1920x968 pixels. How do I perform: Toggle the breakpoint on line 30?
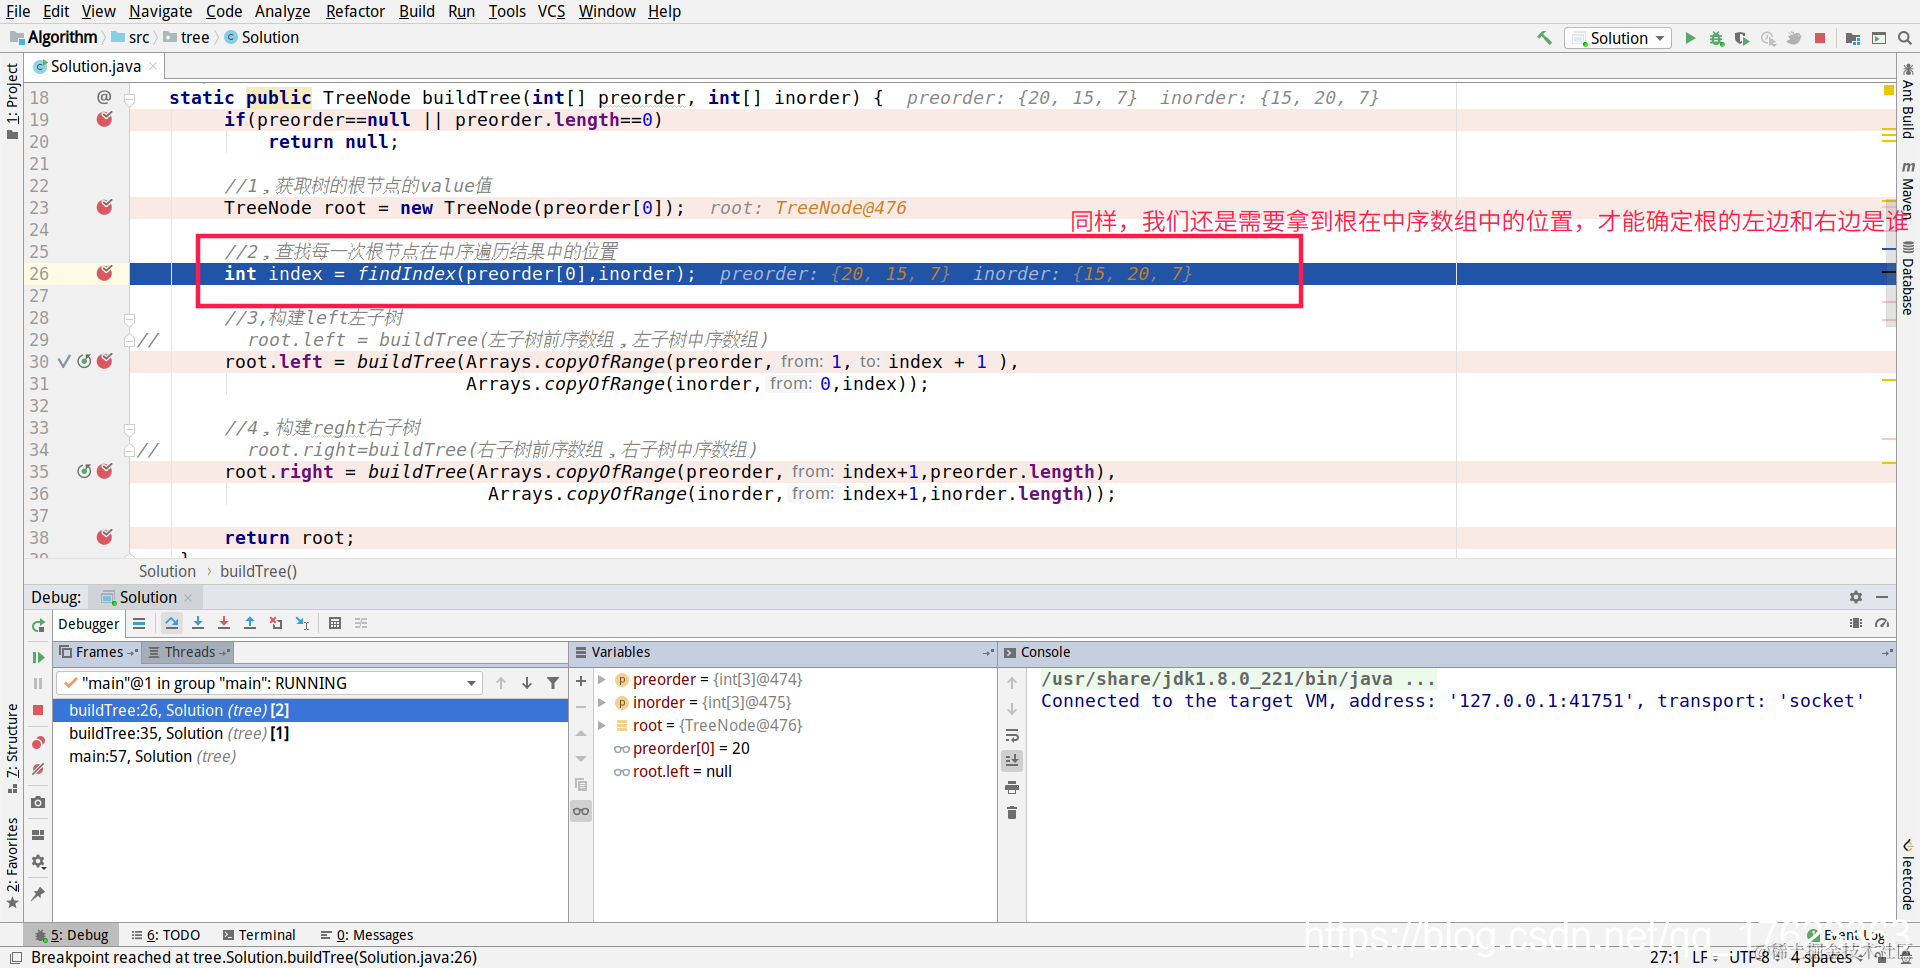(x=104, y=361)
